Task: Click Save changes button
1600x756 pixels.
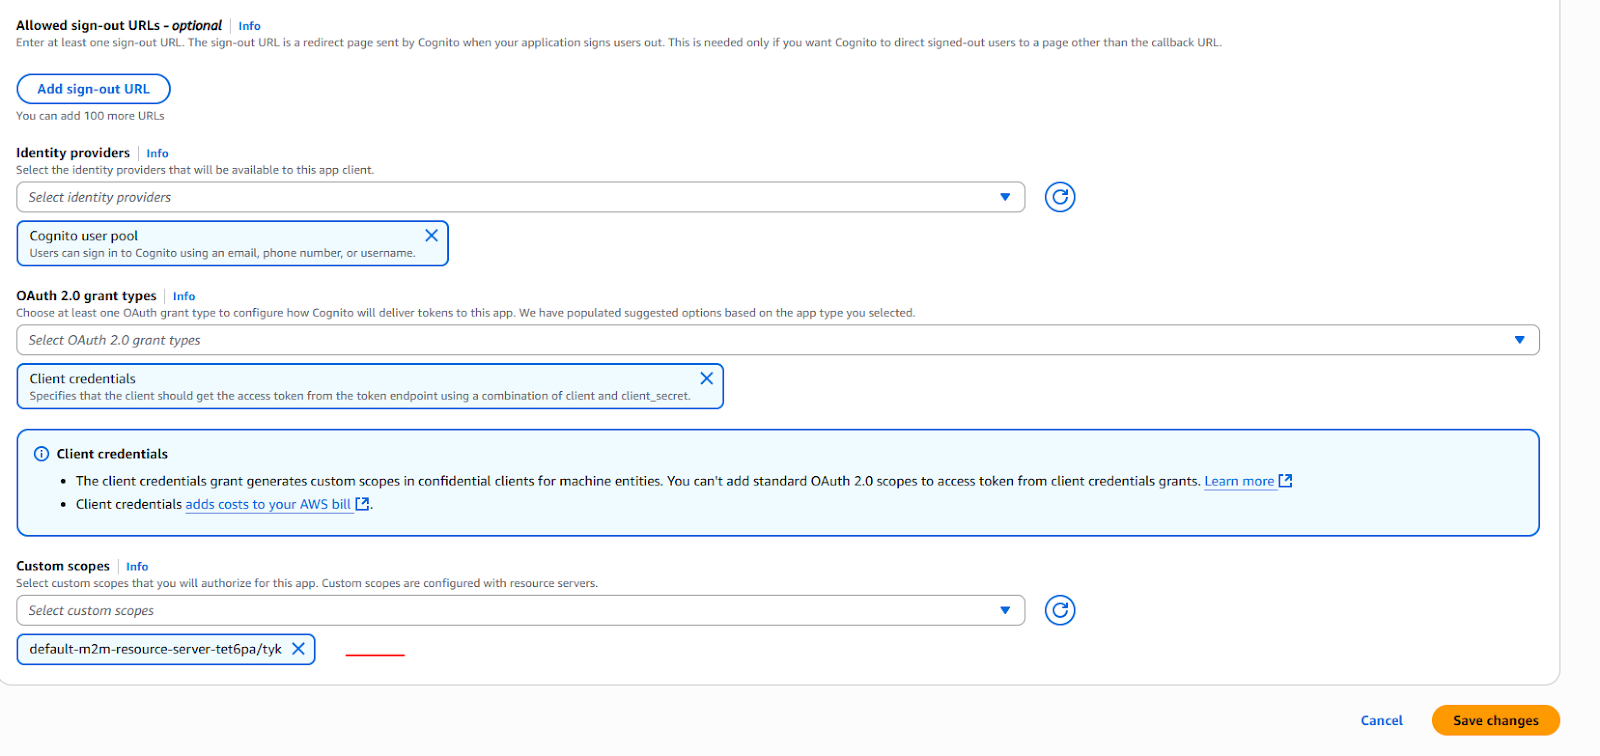Action: click(x=1495, y=720)
